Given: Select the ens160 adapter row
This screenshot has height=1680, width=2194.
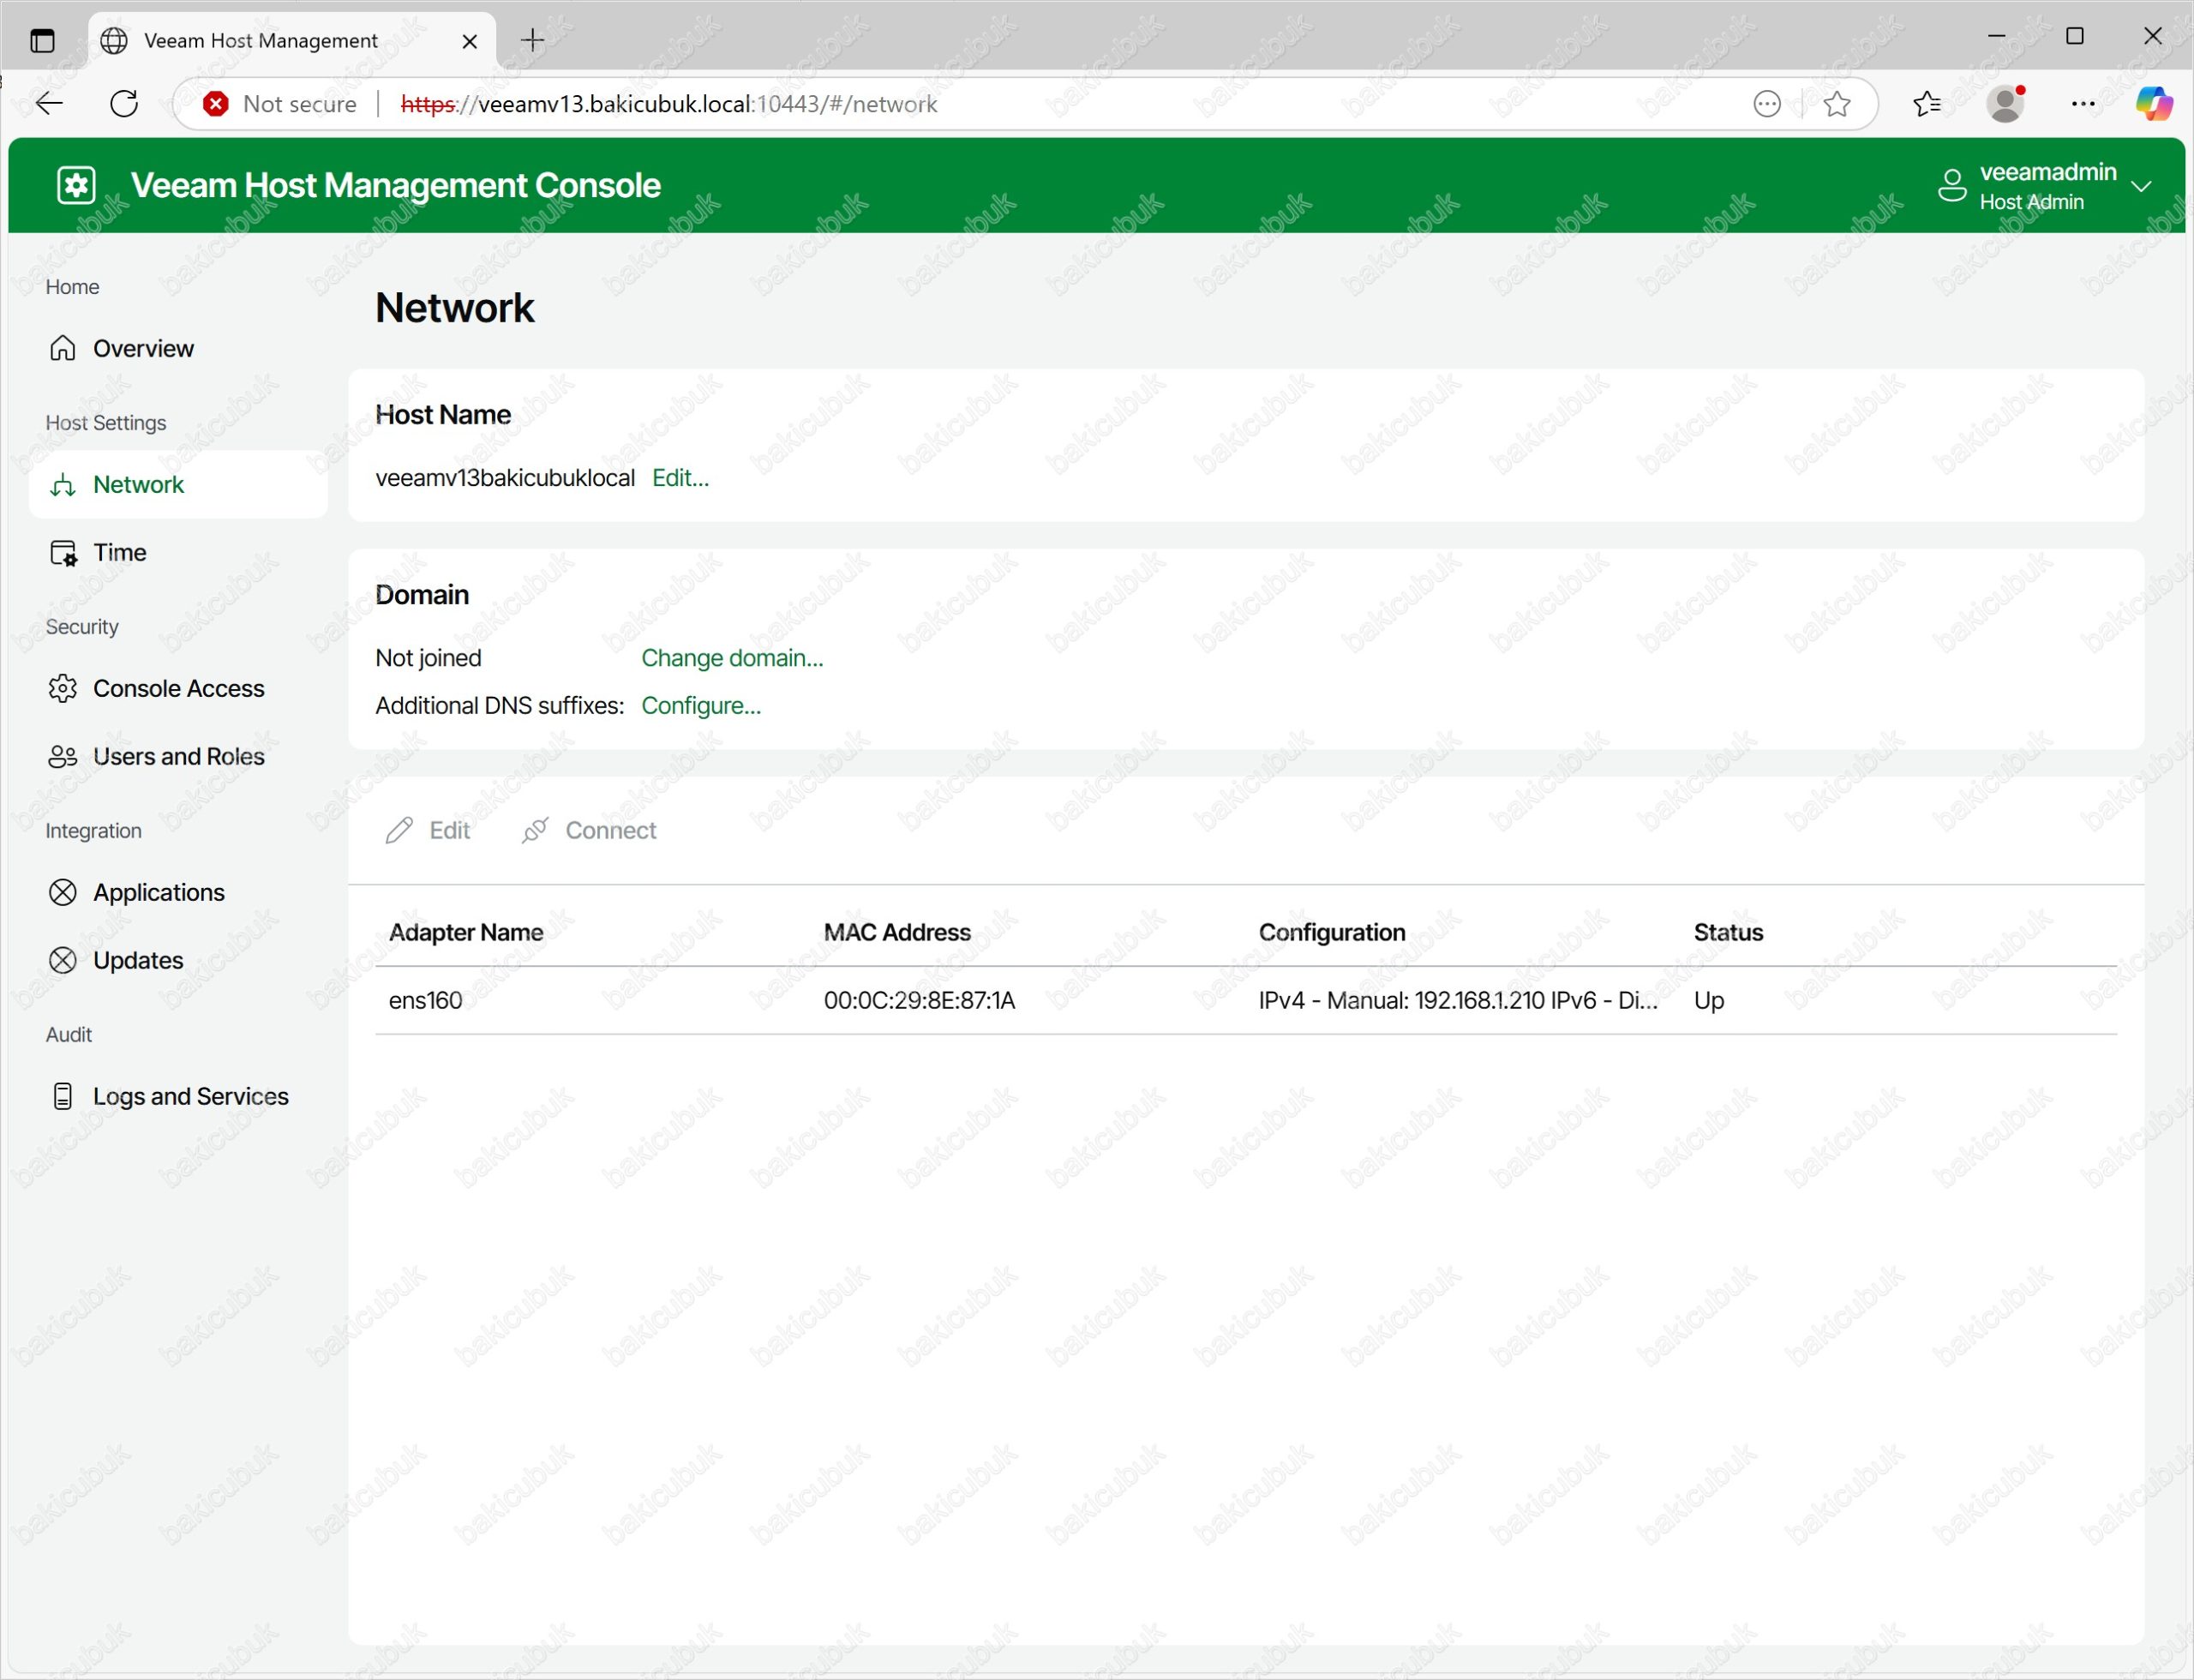Looking at the screenshot, I should 1246,1001.
